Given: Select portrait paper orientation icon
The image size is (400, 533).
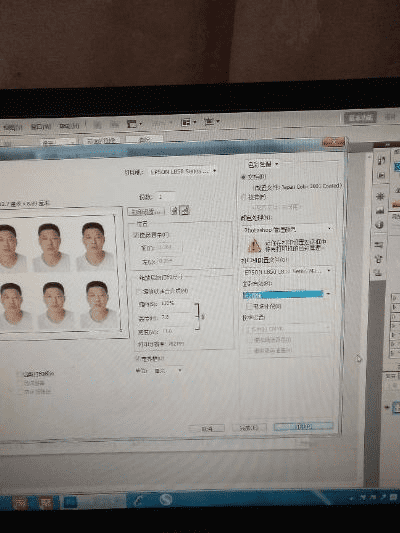Looking at the screenshot, I should tap(175, 210).
